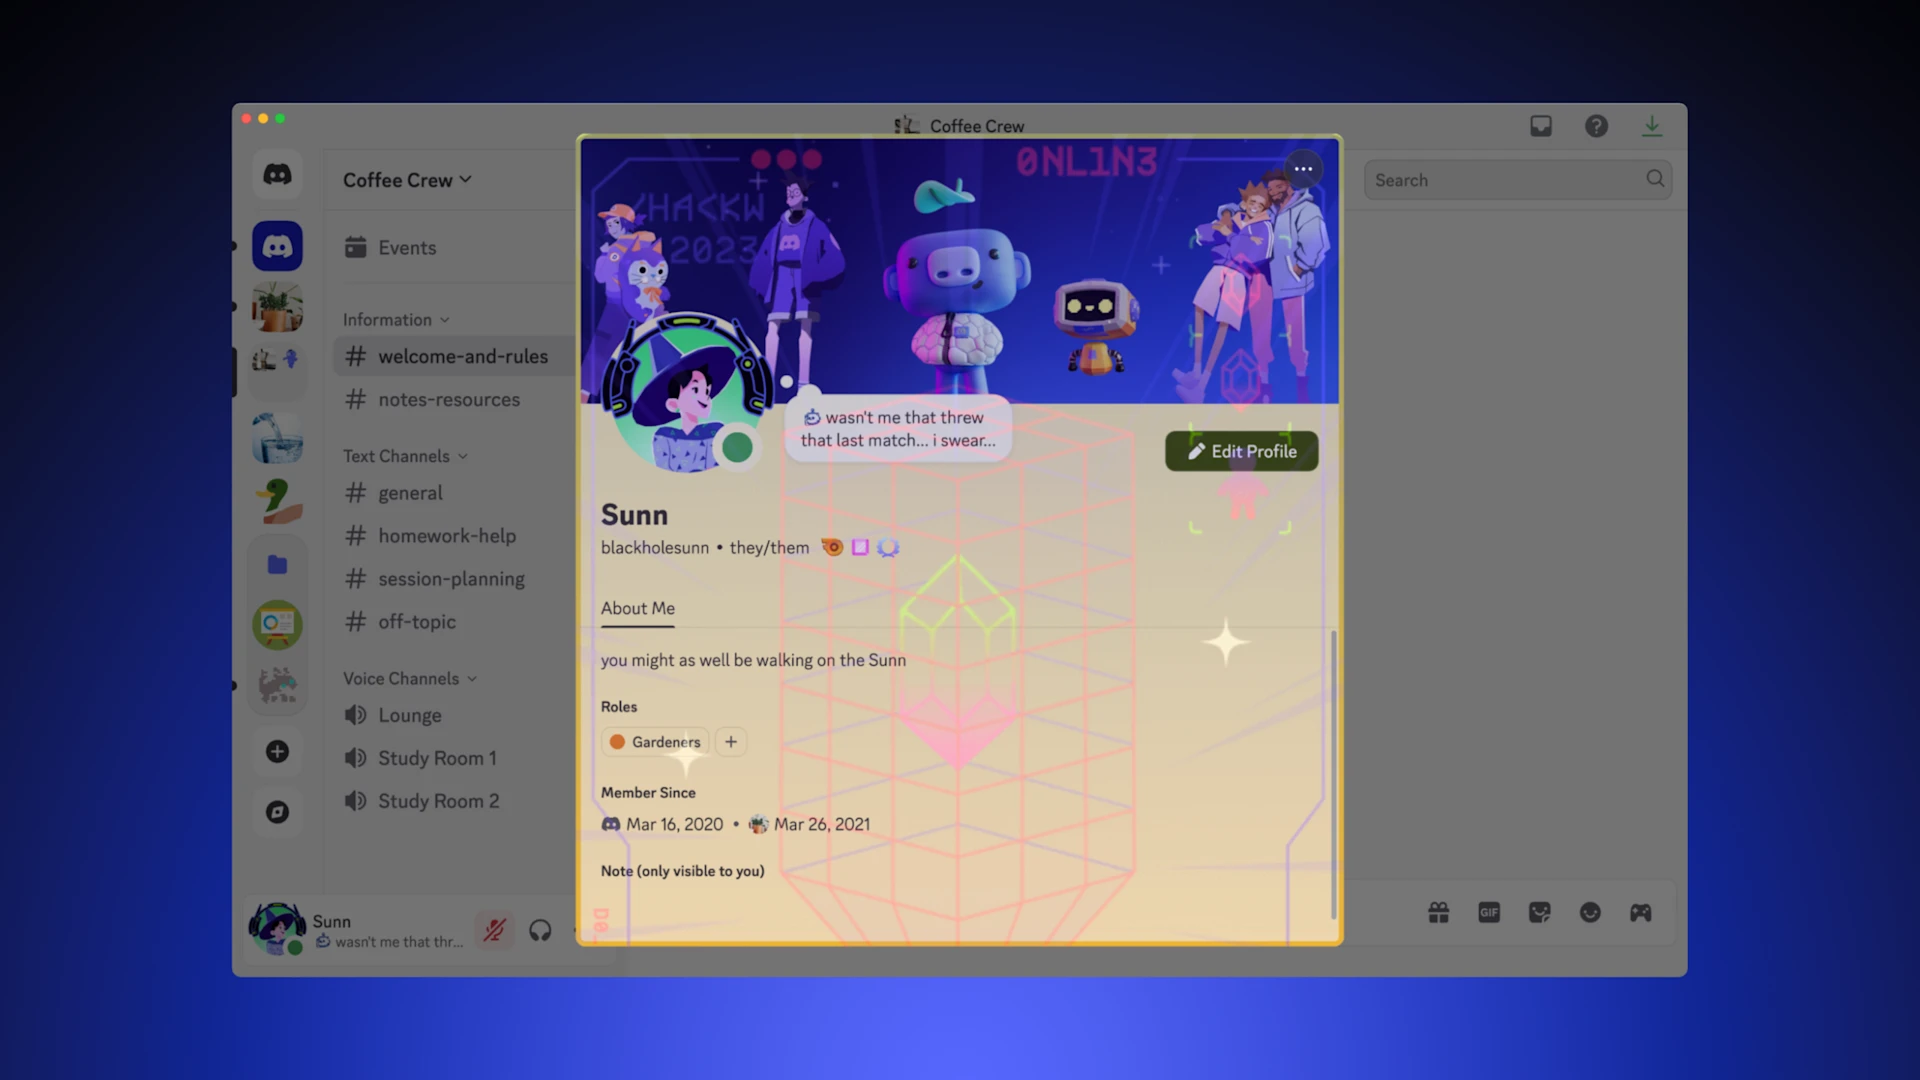Click the help question mark icon
The height and width of the screenshot is (1080, 1920).
[x=1596, y=126]
